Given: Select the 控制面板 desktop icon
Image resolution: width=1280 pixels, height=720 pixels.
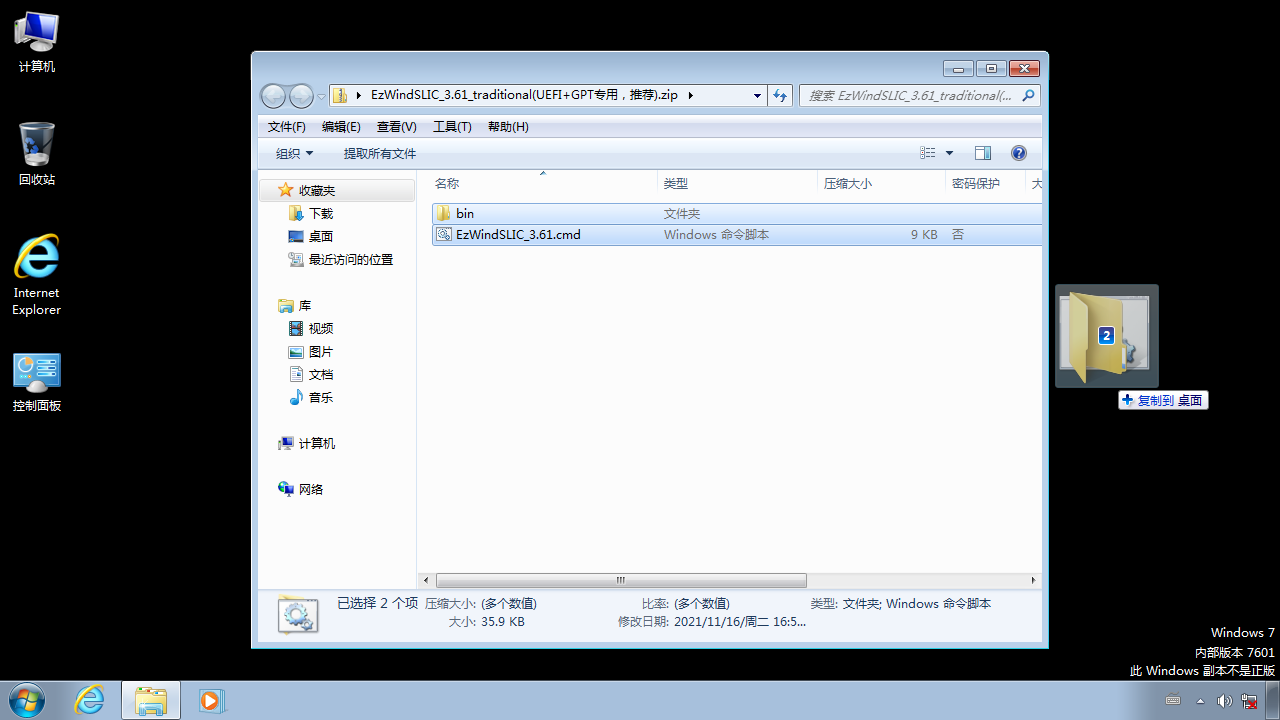Looking at the screenshot, I should (37, 382).
